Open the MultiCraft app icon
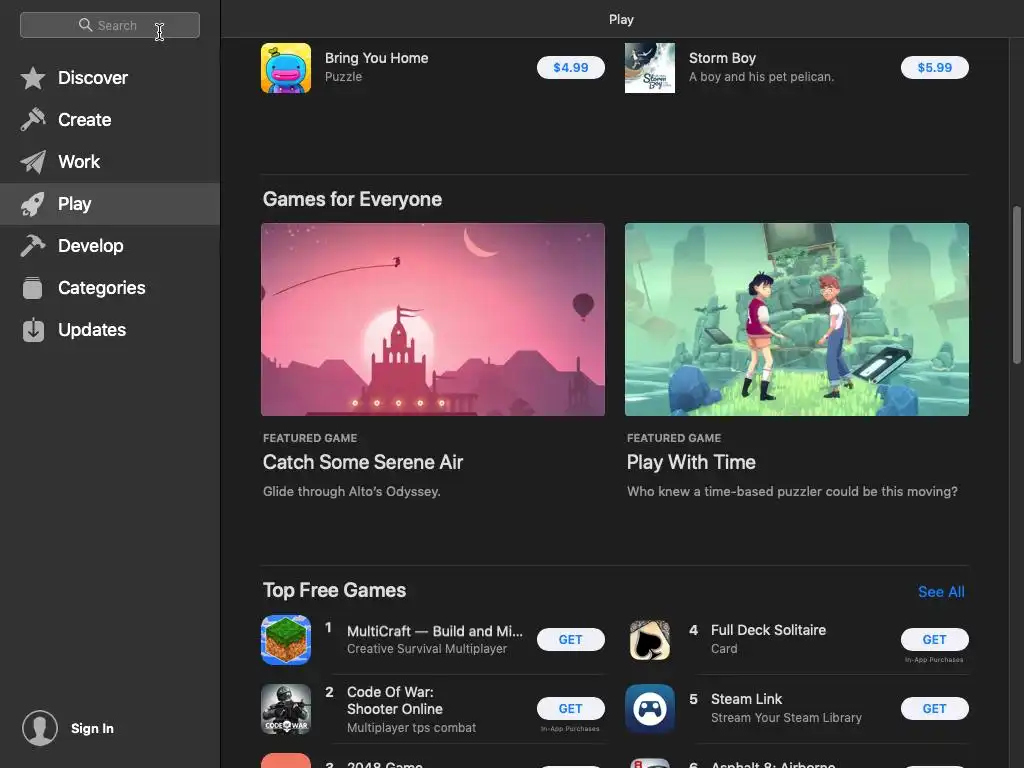Image resolution: width=1024 pixels, height=768 pixels. (286, 639)
